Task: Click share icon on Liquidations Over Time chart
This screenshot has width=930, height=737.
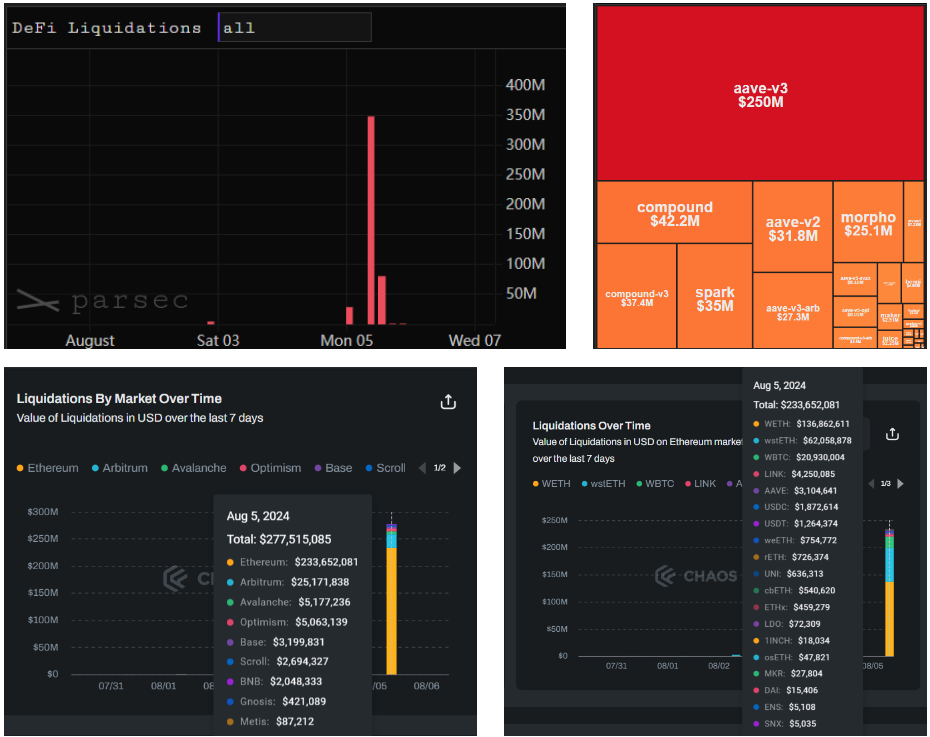Action: pos(893,434)
